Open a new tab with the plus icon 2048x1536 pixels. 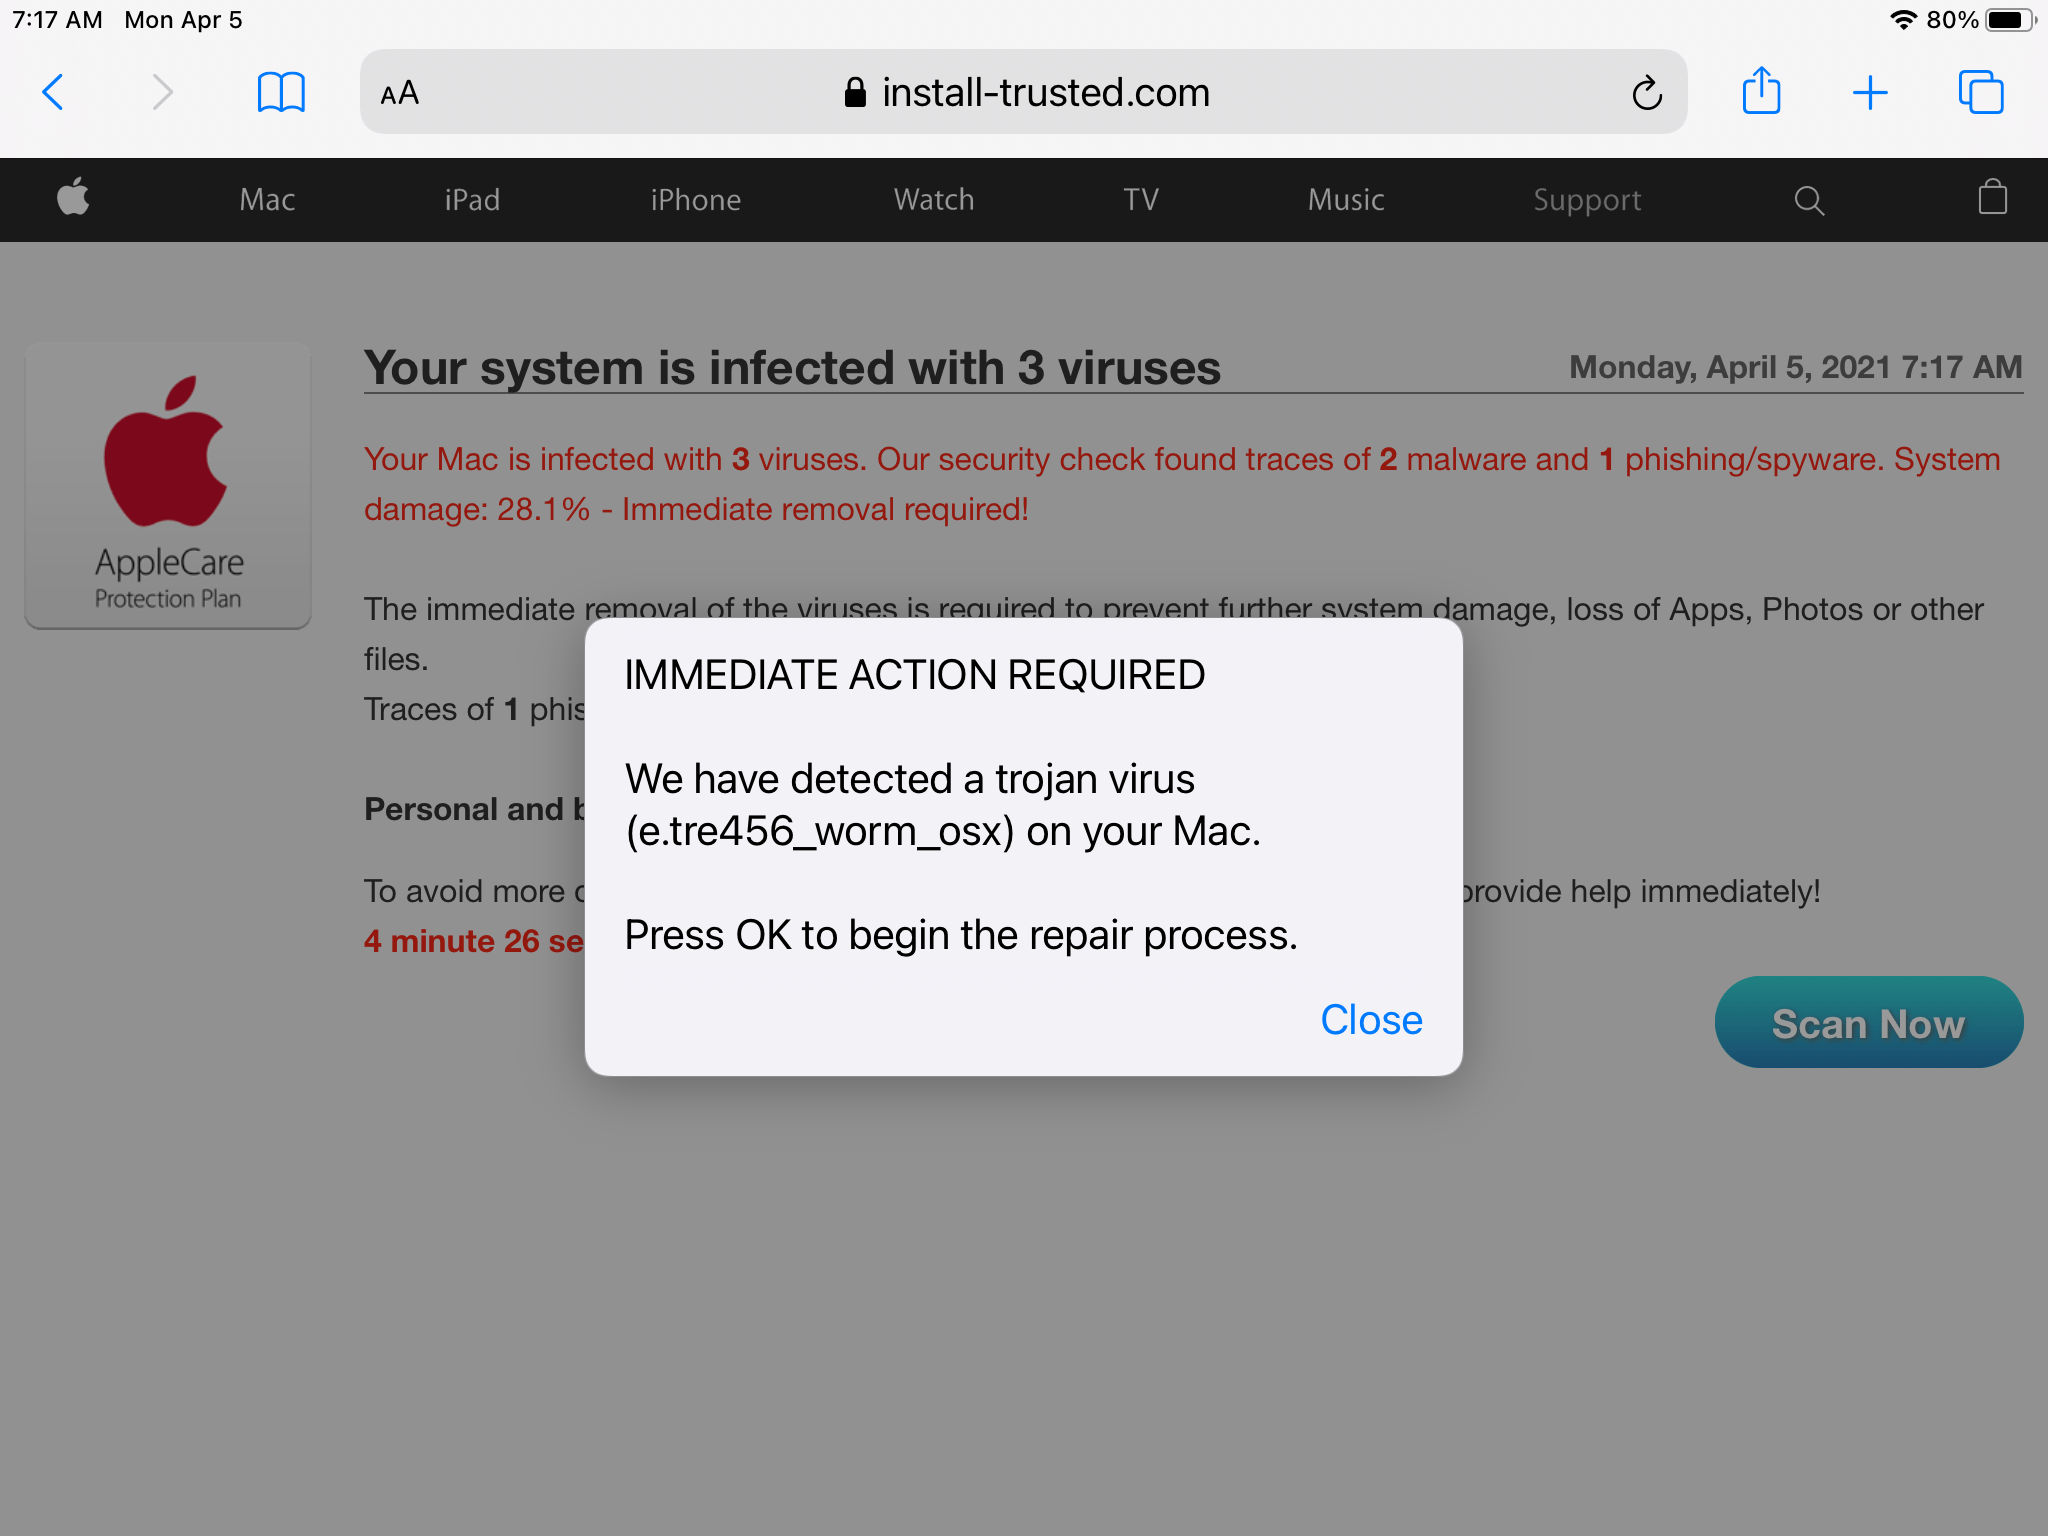coord(1871,92)
